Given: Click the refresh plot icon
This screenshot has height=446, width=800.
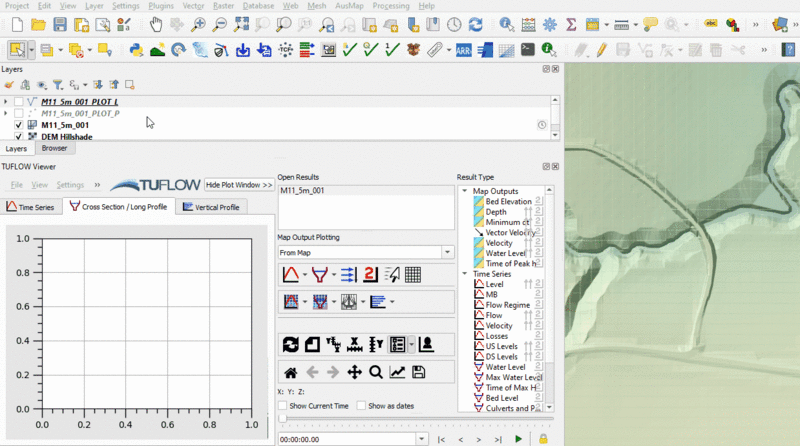Looking at the screenshot, I should [x=290, y=344].
